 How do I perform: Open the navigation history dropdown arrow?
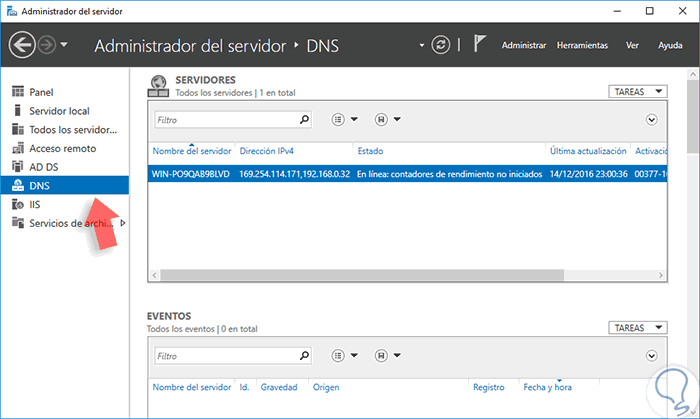[x=64, y=45]
